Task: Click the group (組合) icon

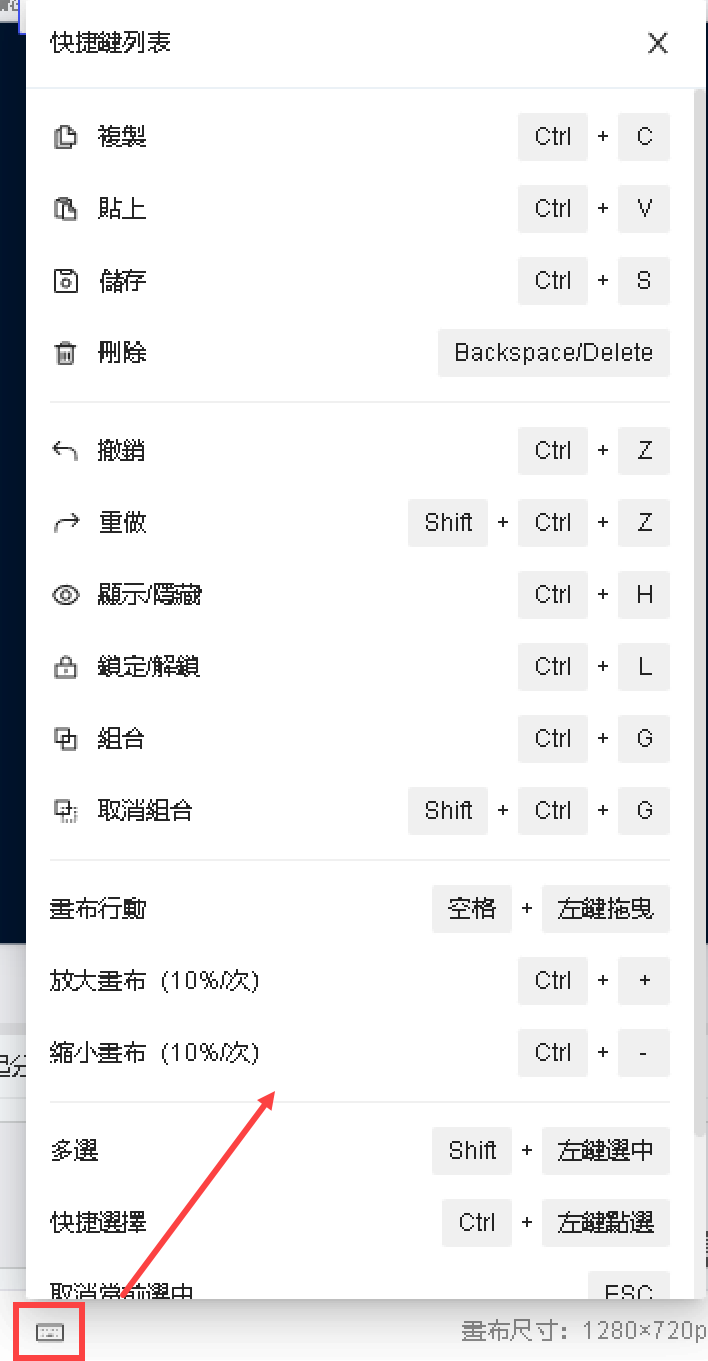Action: click(65, 739)
